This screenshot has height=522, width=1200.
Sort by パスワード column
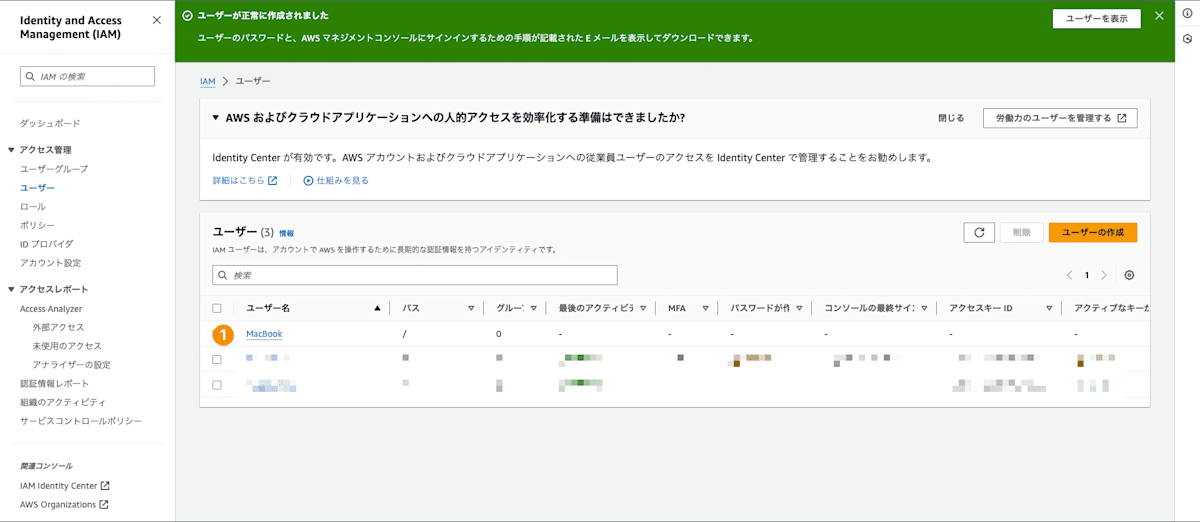(799, 308)
